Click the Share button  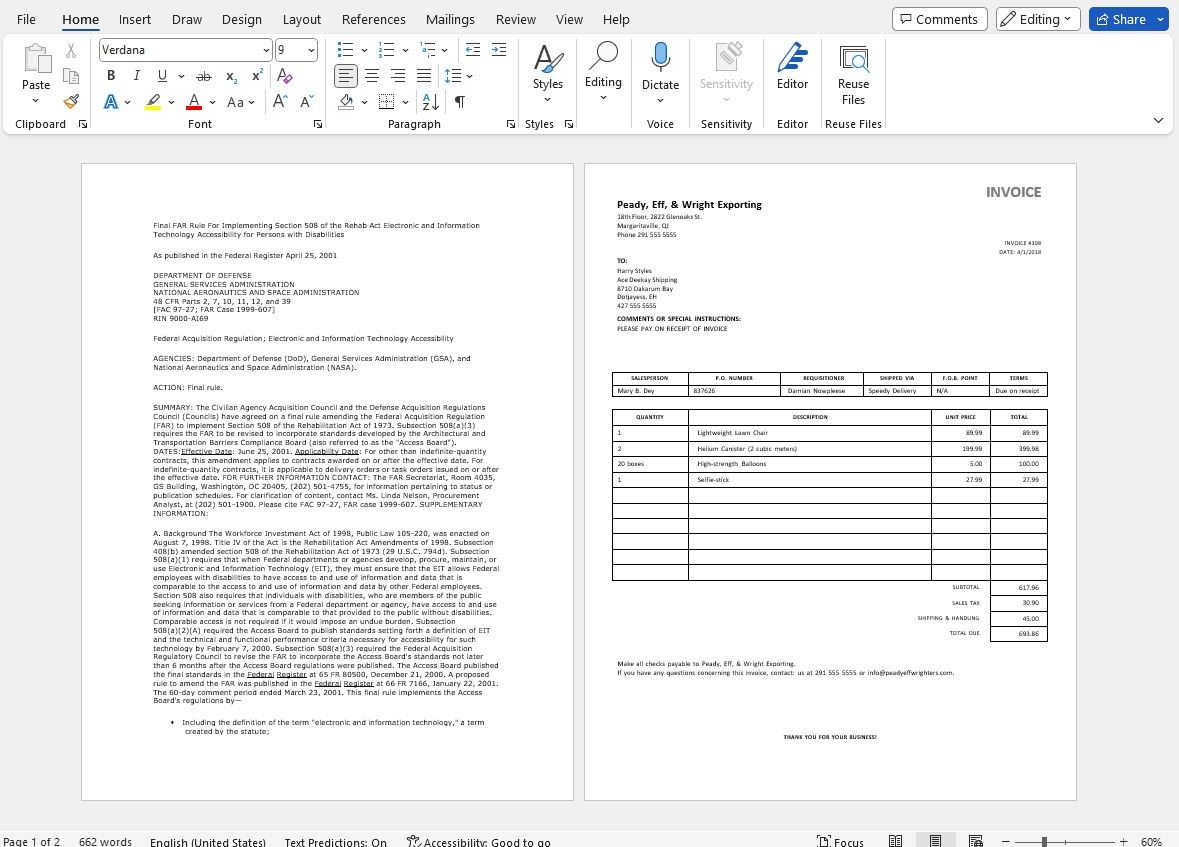tap(1129, 19)
